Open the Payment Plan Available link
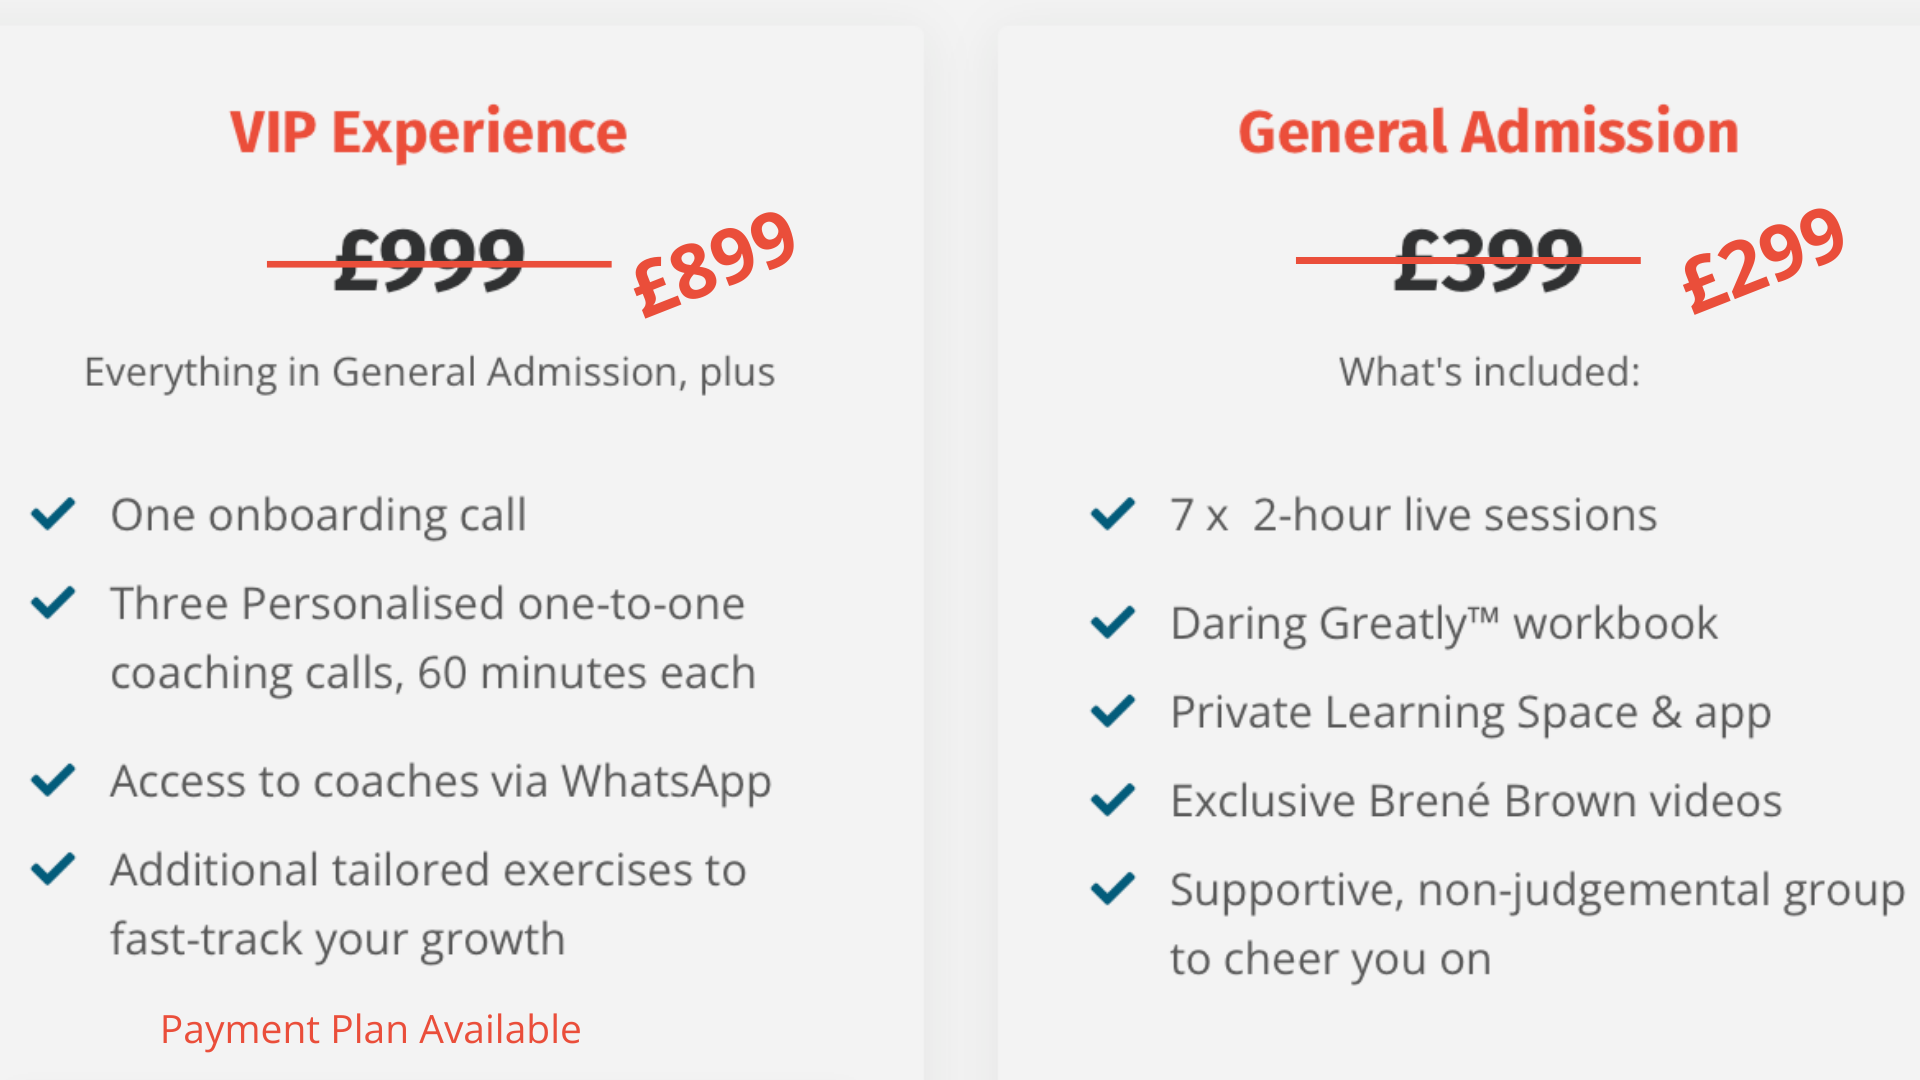 [x=371, y=1029]
